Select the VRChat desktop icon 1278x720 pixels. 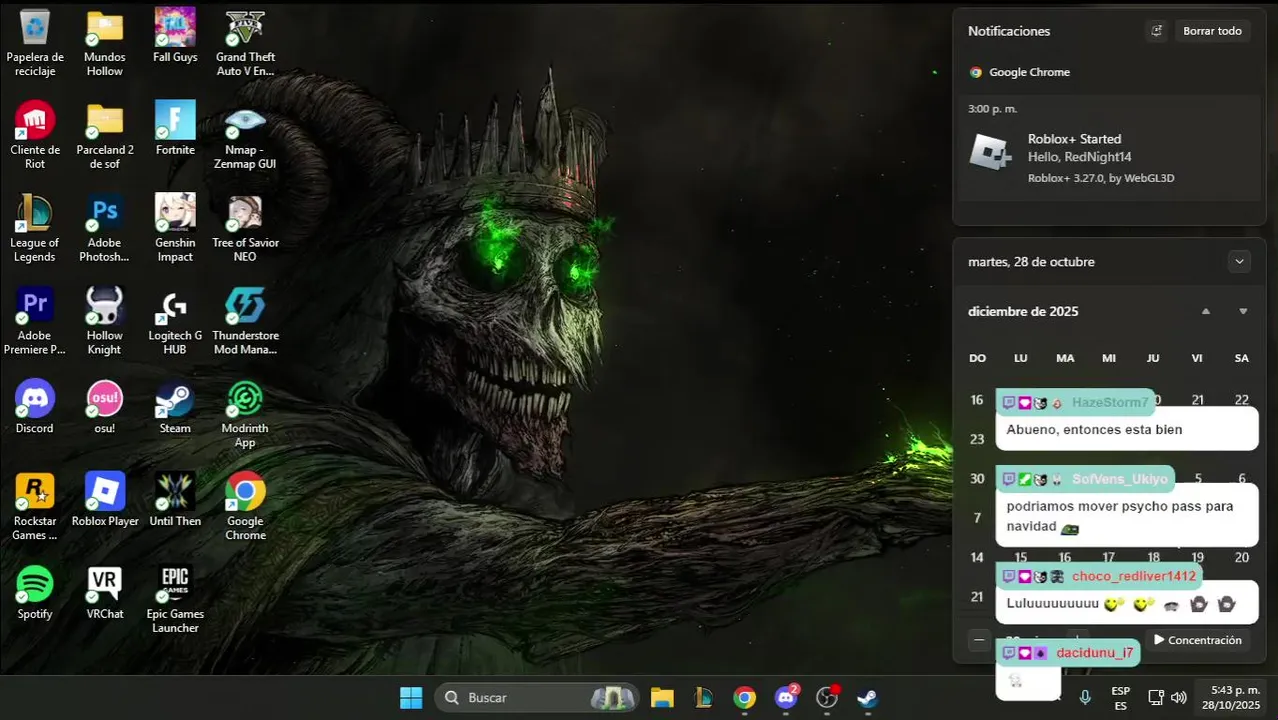coord(105,593)
